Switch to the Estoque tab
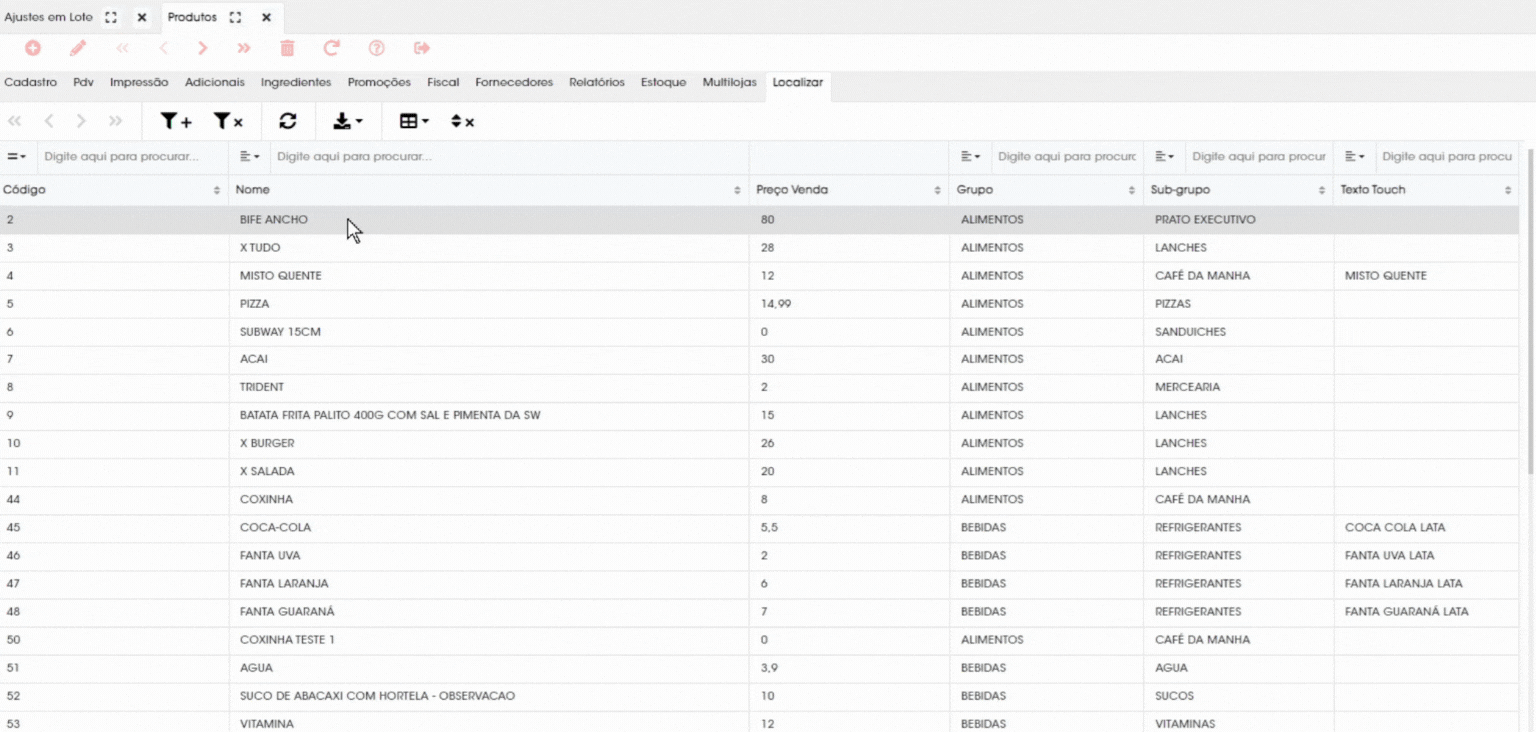The width and height of the screenshot is (1536, 732). pyautogui.click(x=663, y=83)
